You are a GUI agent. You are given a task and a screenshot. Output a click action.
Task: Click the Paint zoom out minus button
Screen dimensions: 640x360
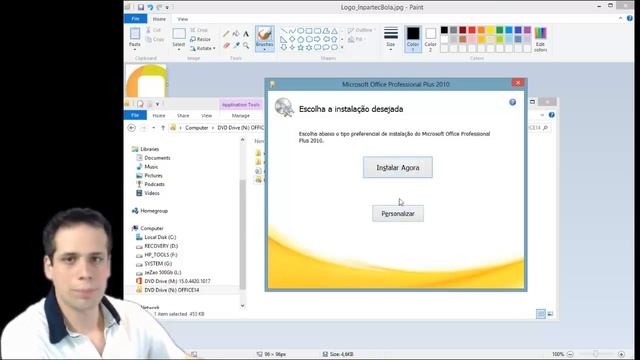pyautogui.click(x=570, y=354)
